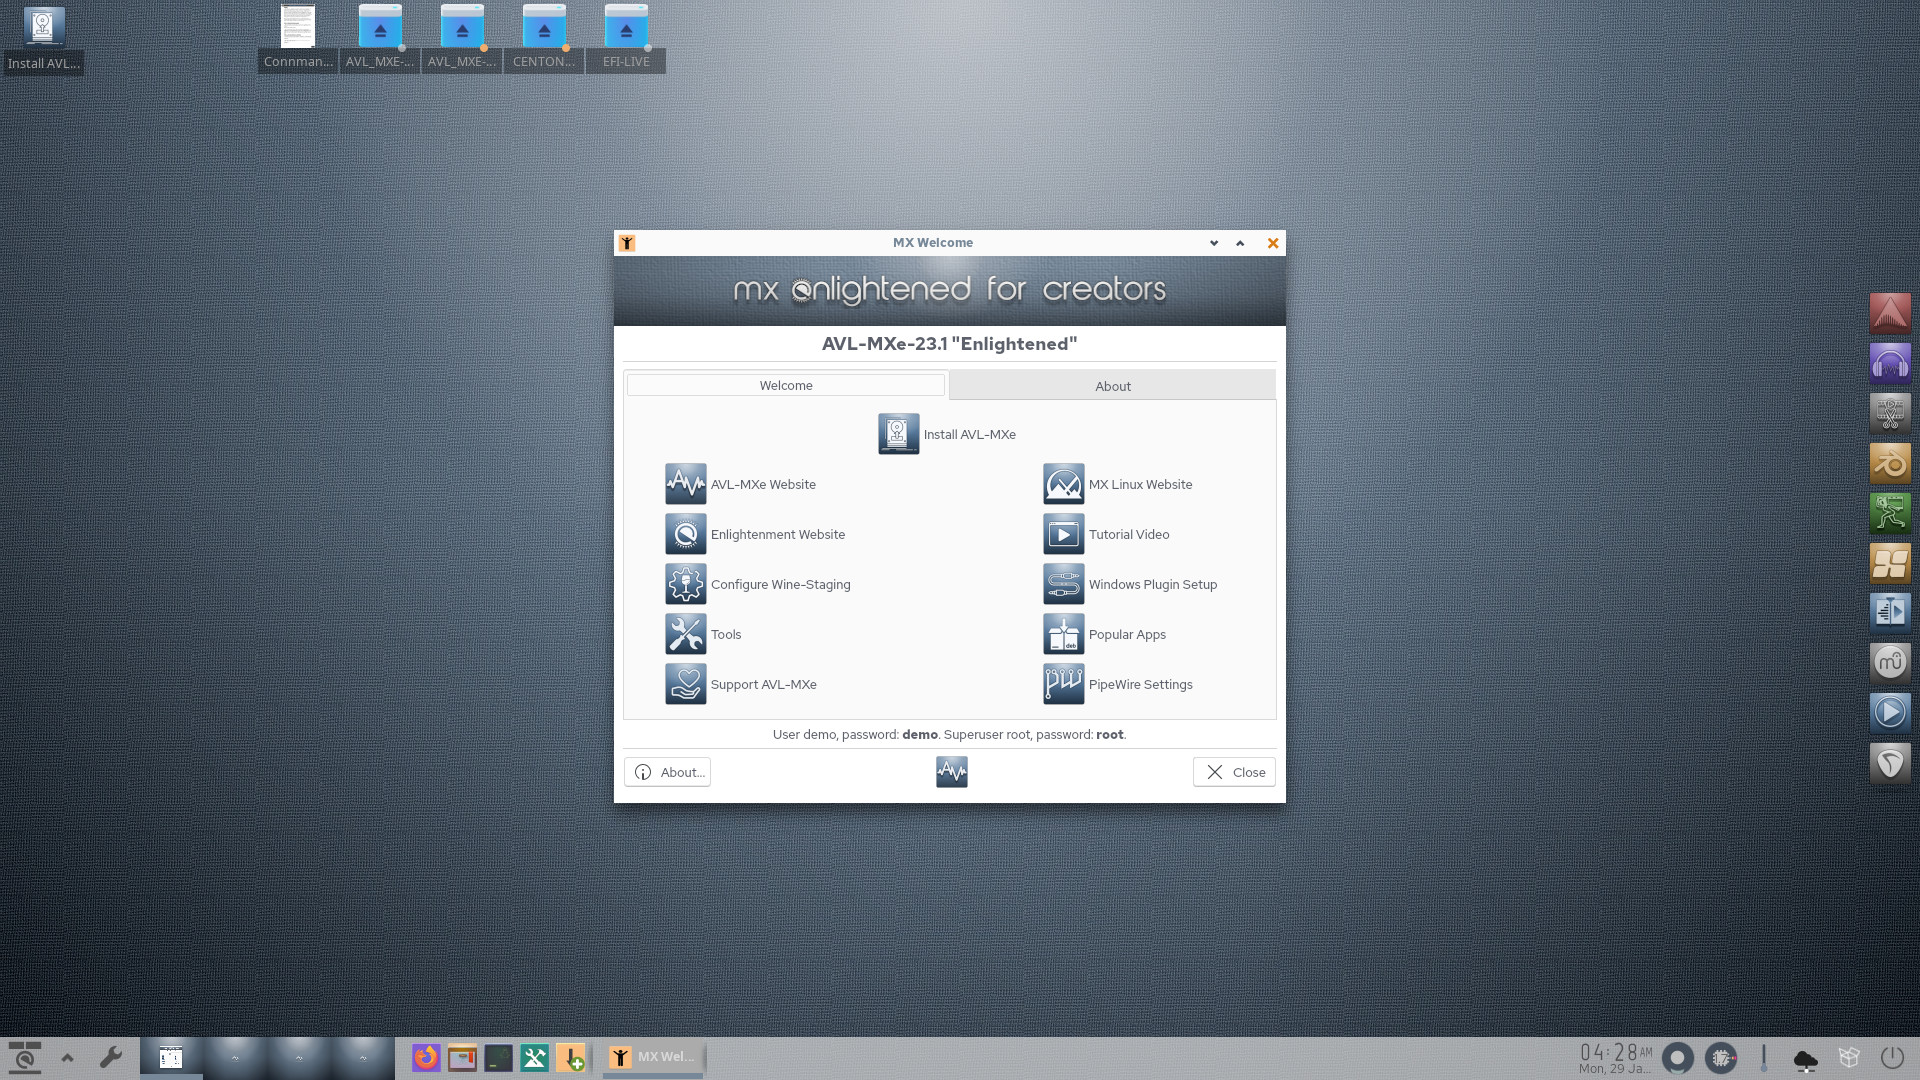Launch Blender from the dock

pyautogui.click(x=1890, y=463)
